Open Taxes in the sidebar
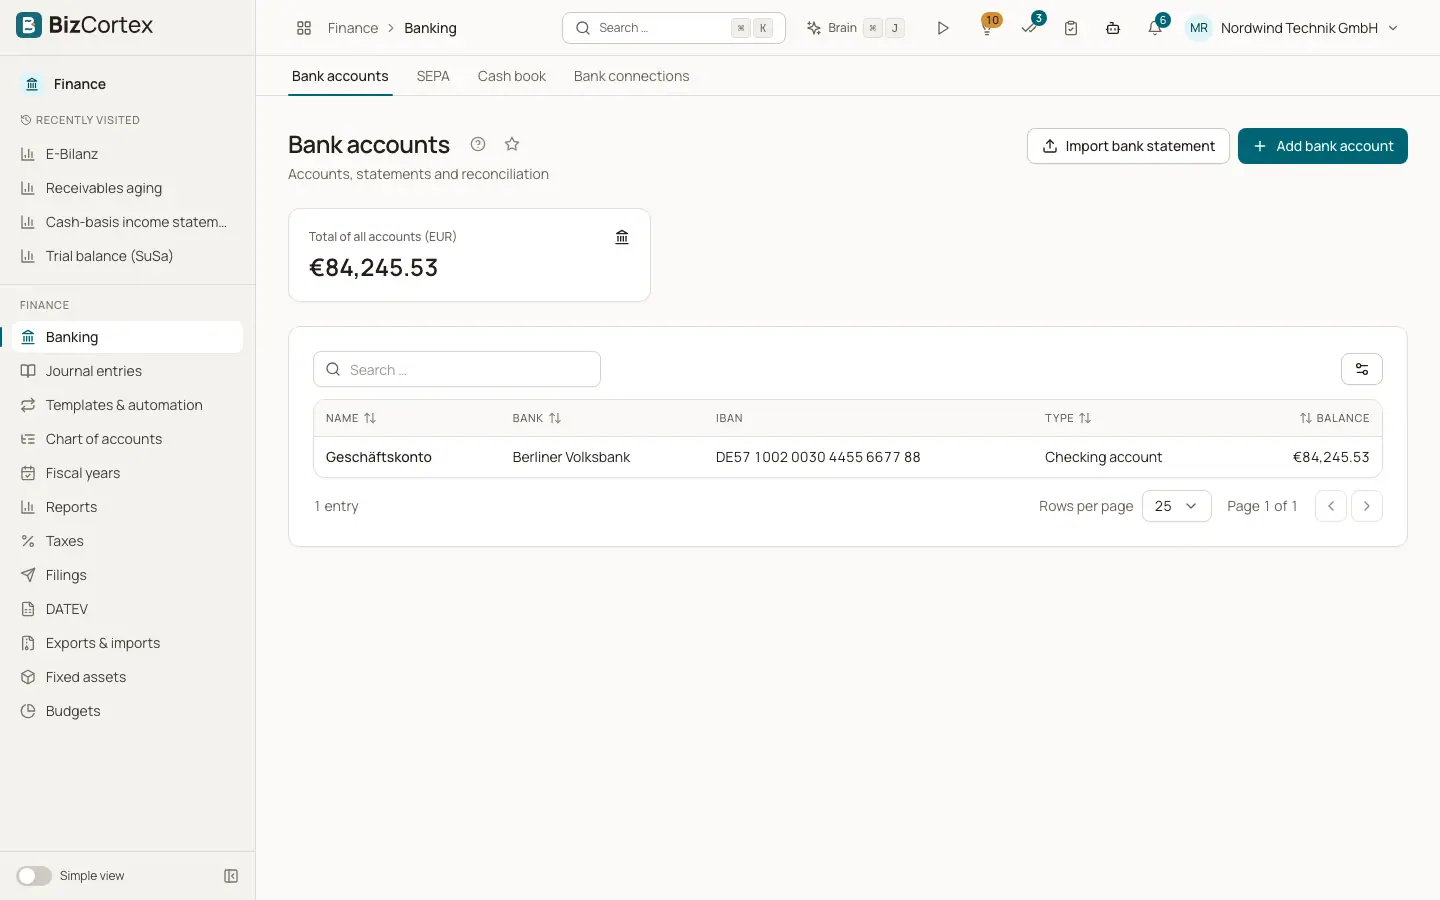Viewport: 1440px width, 900px height. pos(128,541)
